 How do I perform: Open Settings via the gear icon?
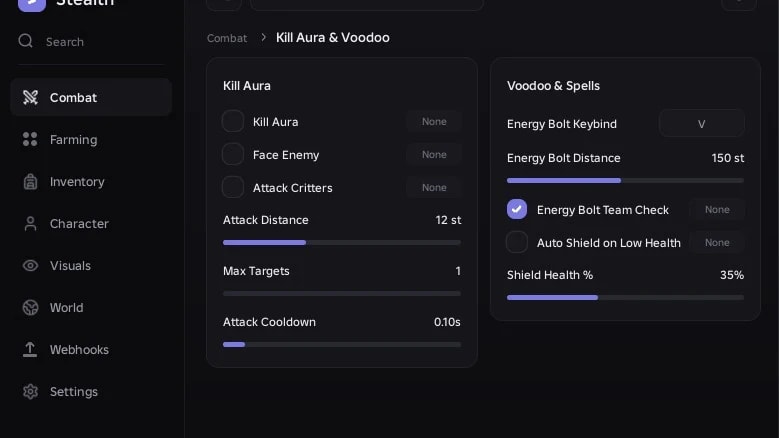pyautogui.click(x=30, y=391)
